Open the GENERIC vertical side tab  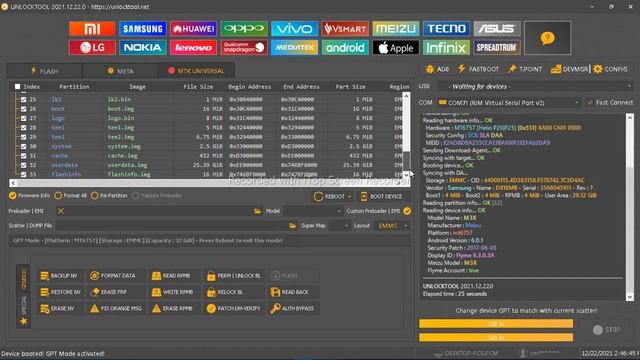[x=23, y=278]
